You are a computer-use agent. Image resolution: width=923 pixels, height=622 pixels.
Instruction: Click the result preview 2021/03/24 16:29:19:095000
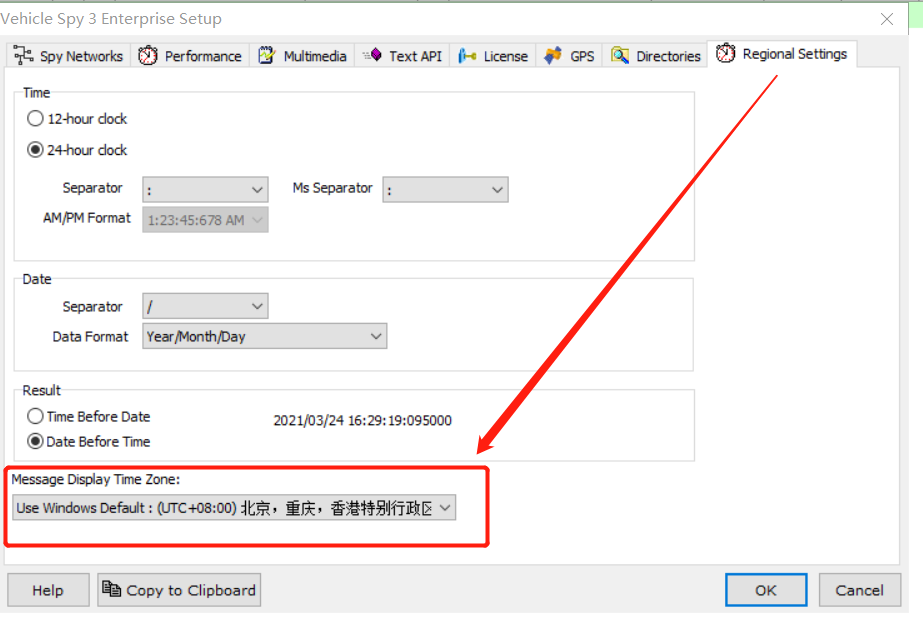point(363,420)
